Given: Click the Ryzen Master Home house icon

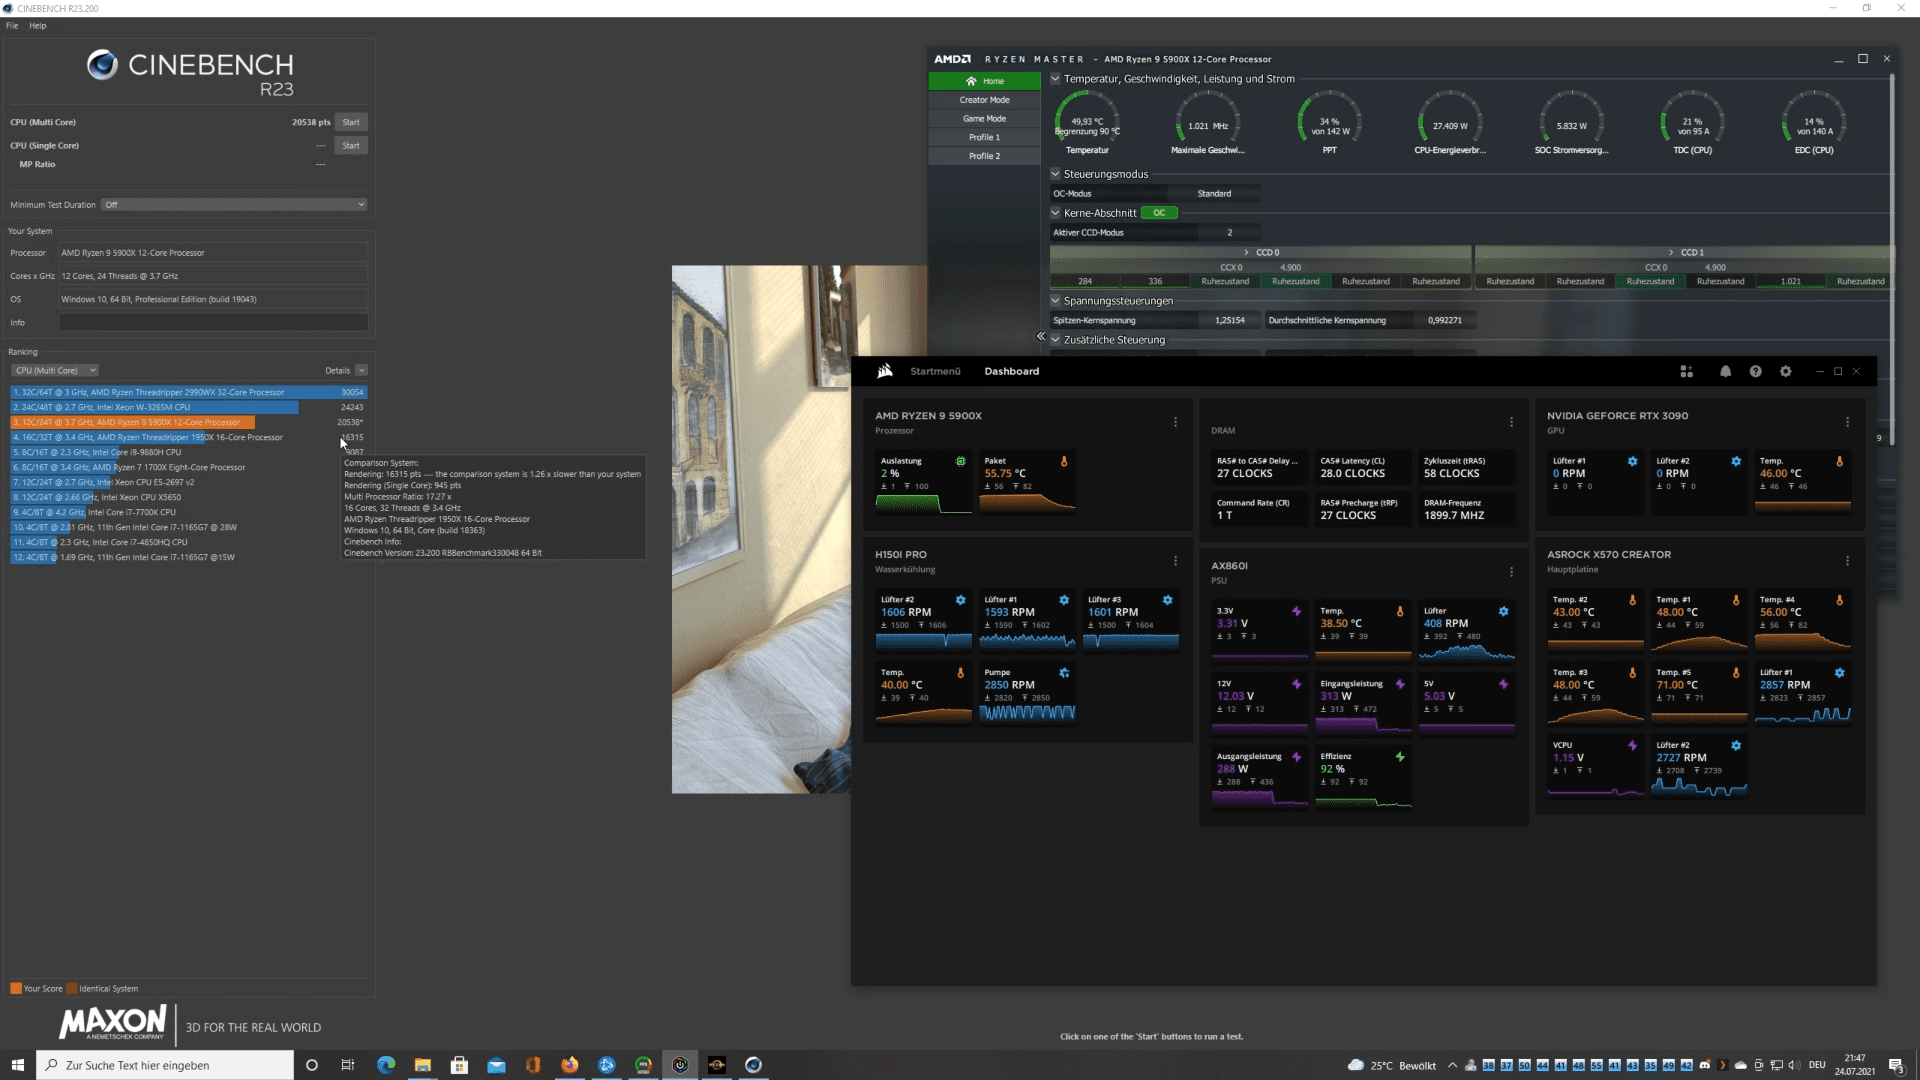Looking at the screenshot, I should click(970, 81).
